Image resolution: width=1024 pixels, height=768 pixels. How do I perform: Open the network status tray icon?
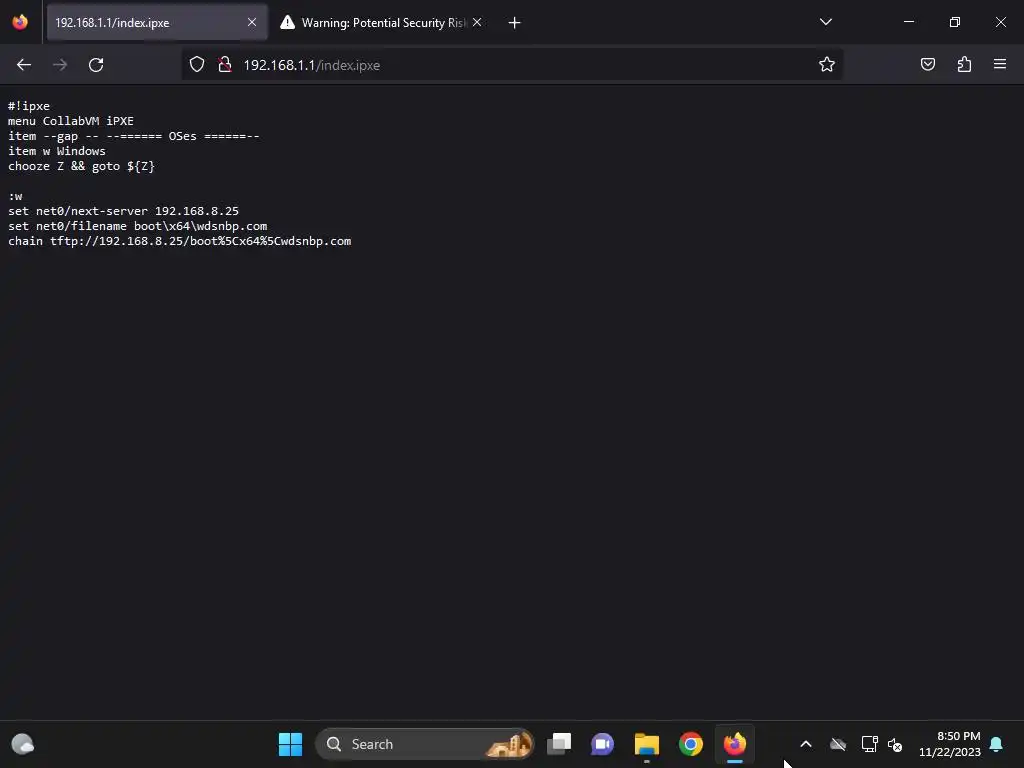point(869,744)
